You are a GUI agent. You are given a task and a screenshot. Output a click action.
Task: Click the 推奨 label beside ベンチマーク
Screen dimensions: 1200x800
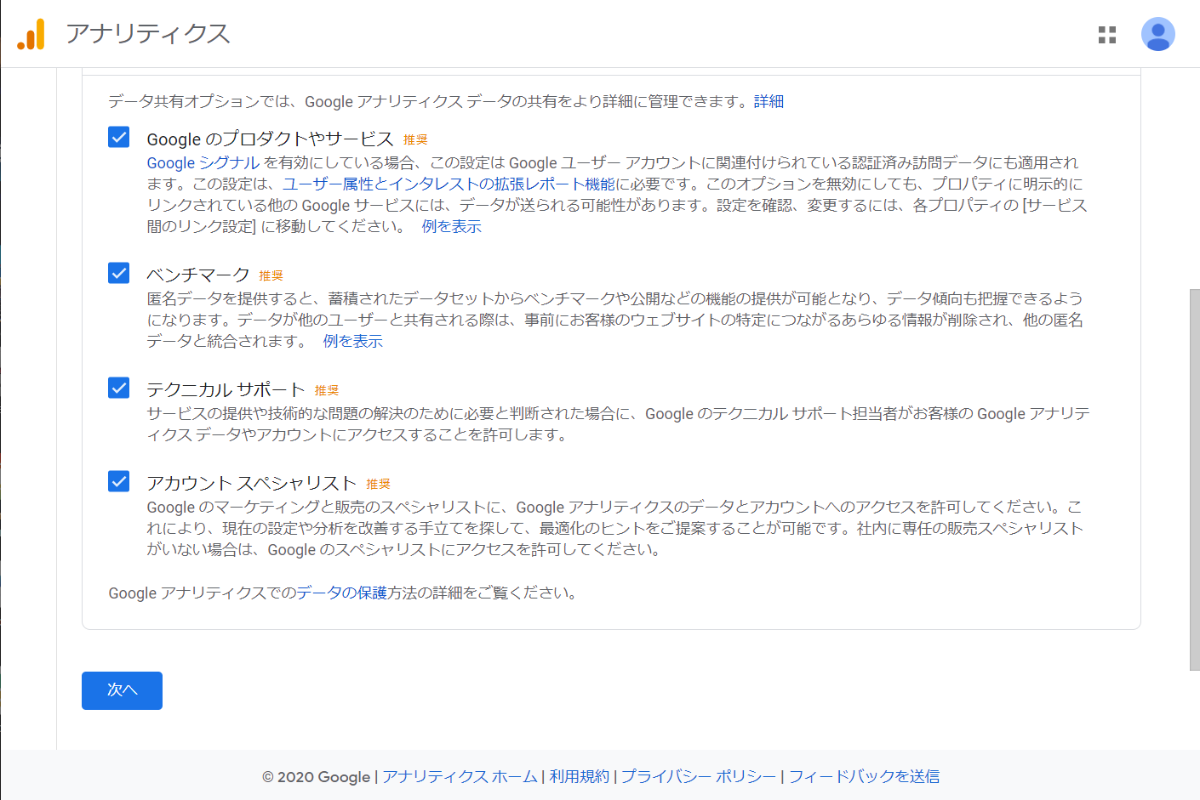(271, 275)
